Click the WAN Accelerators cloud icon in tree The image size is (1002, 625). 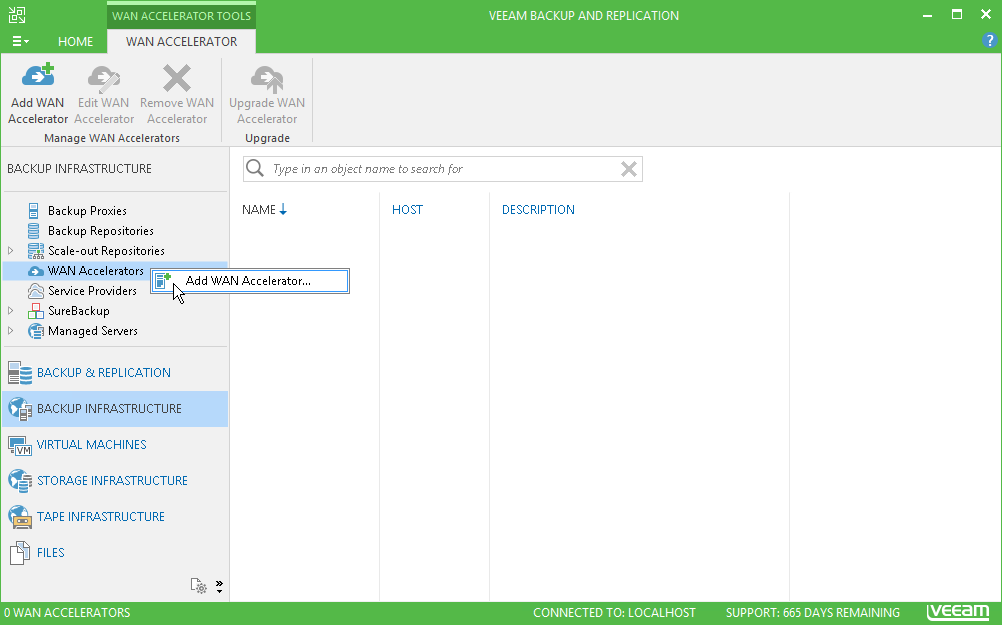[x=36, y=271]
